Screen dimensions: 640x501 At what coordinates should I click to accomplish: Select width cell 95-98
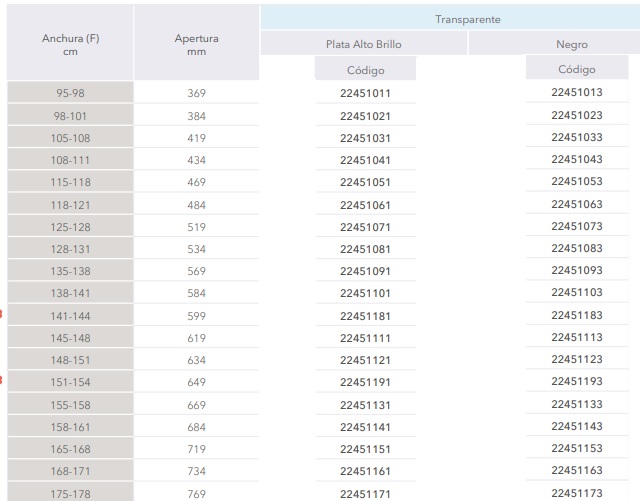pos(70,92)
